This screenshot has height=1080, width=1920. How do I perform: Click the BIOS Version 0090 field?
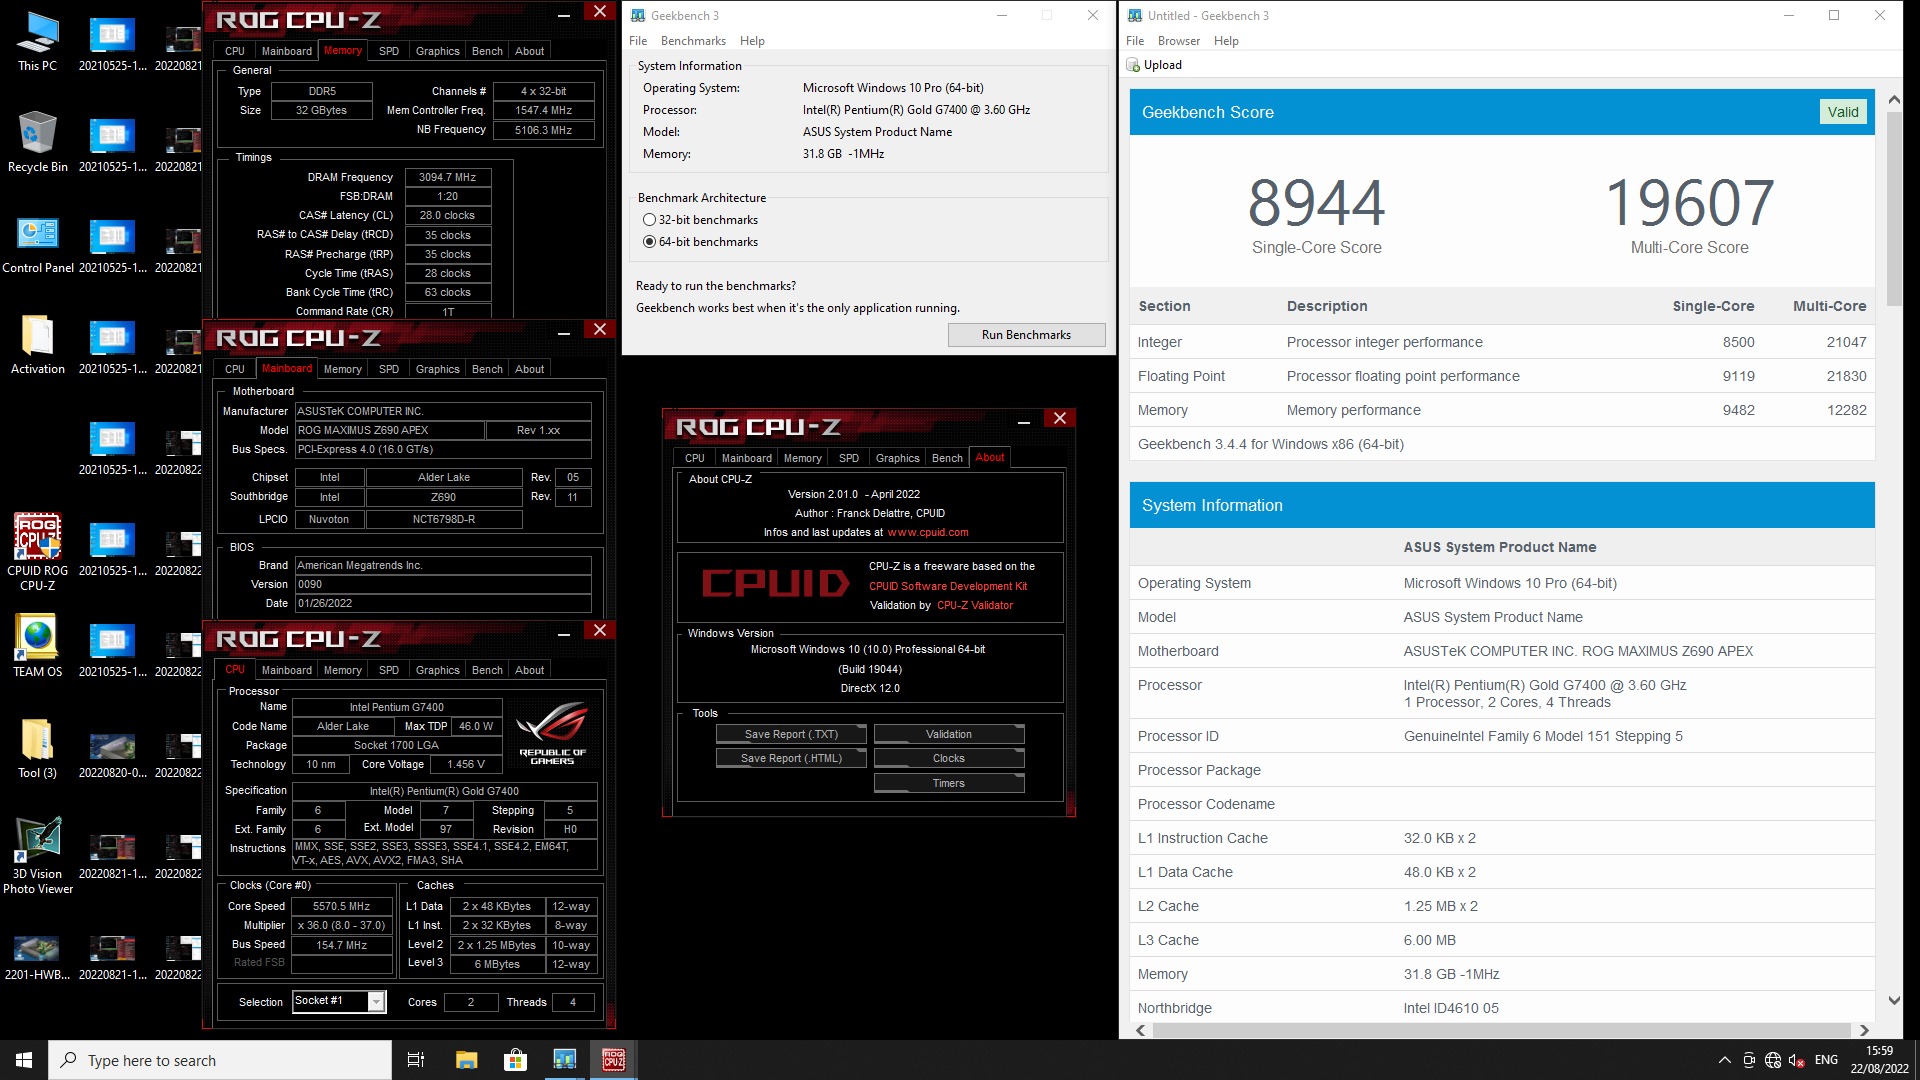(443, 584)
